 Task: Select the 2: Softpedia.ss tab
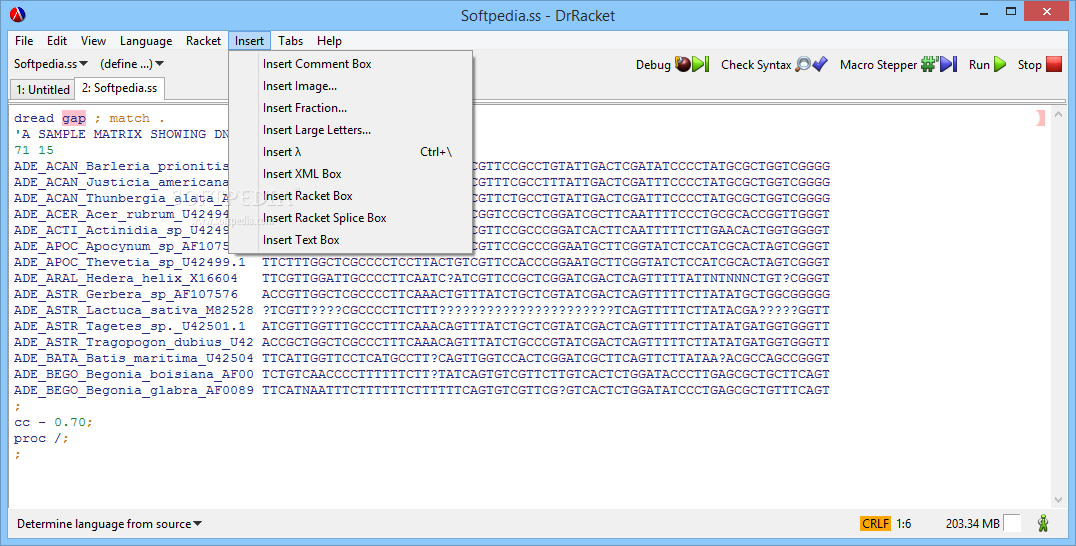119,88
